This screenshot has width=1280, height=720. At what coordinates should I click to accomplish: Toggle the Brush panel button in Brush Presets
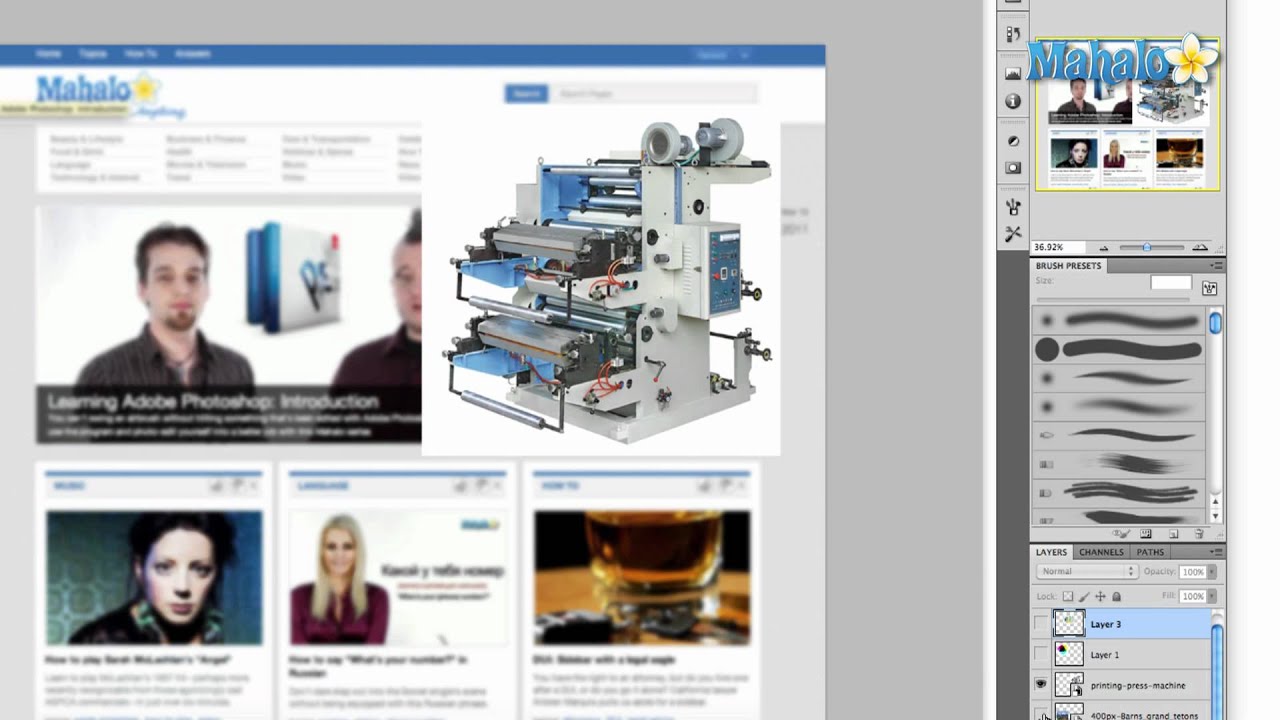click(x=1209, y=288)
